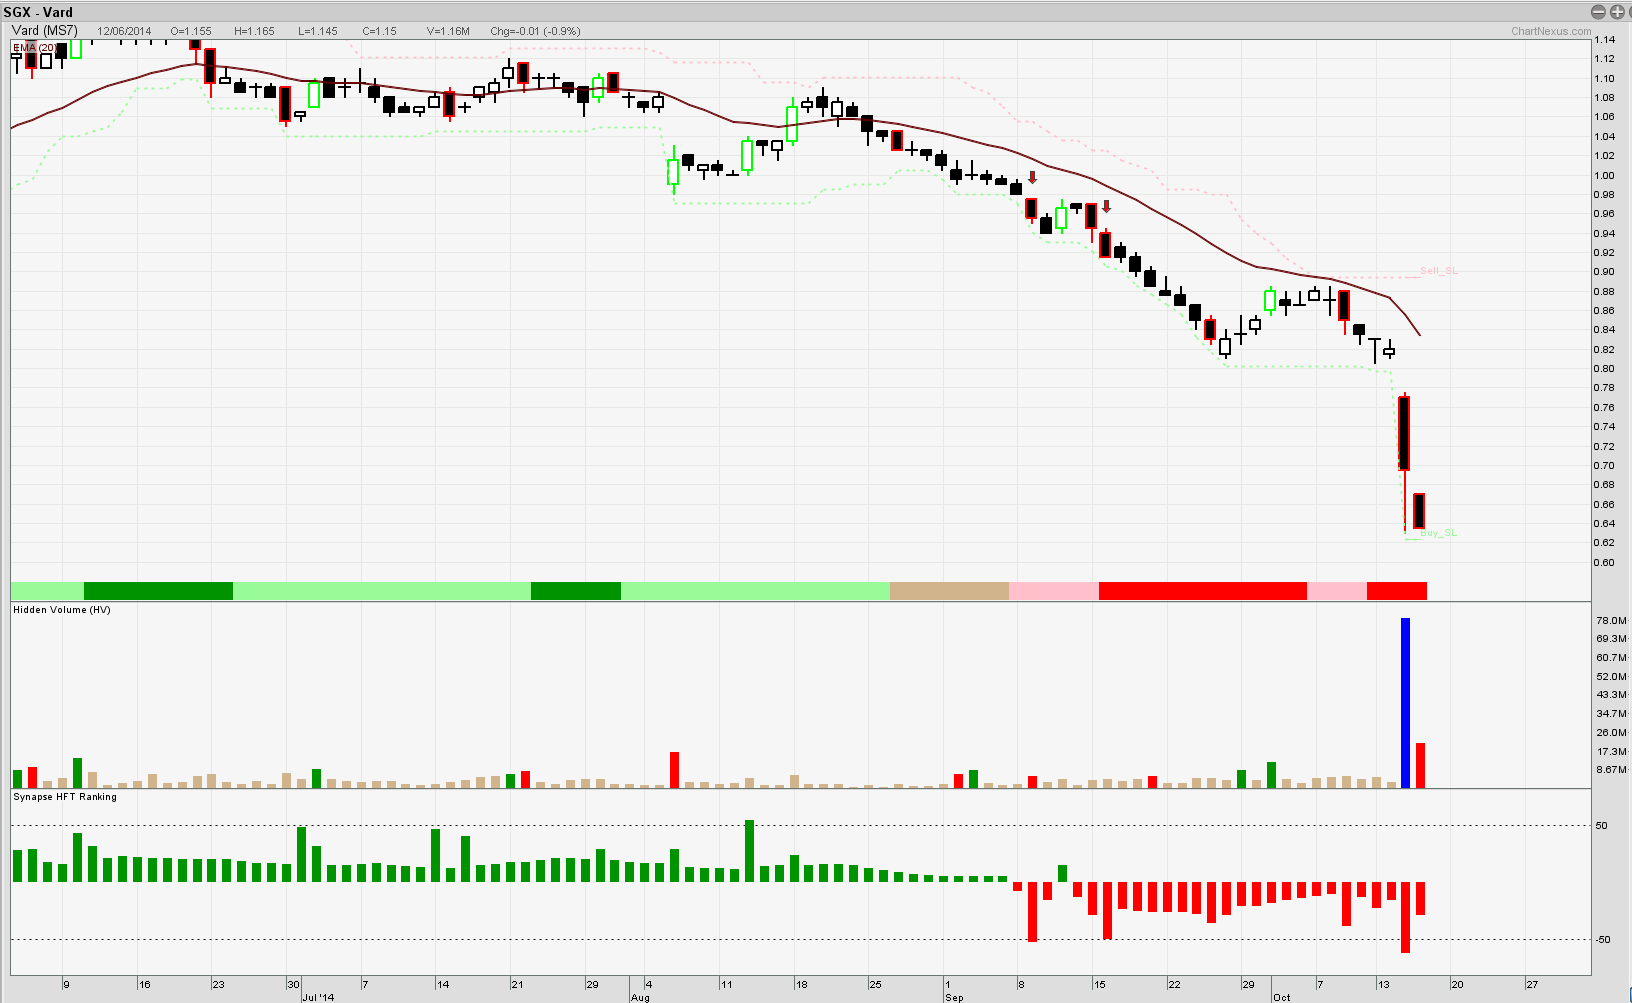
Task: Click the Sell_SL line label
Action: (x=1438, y=271)
